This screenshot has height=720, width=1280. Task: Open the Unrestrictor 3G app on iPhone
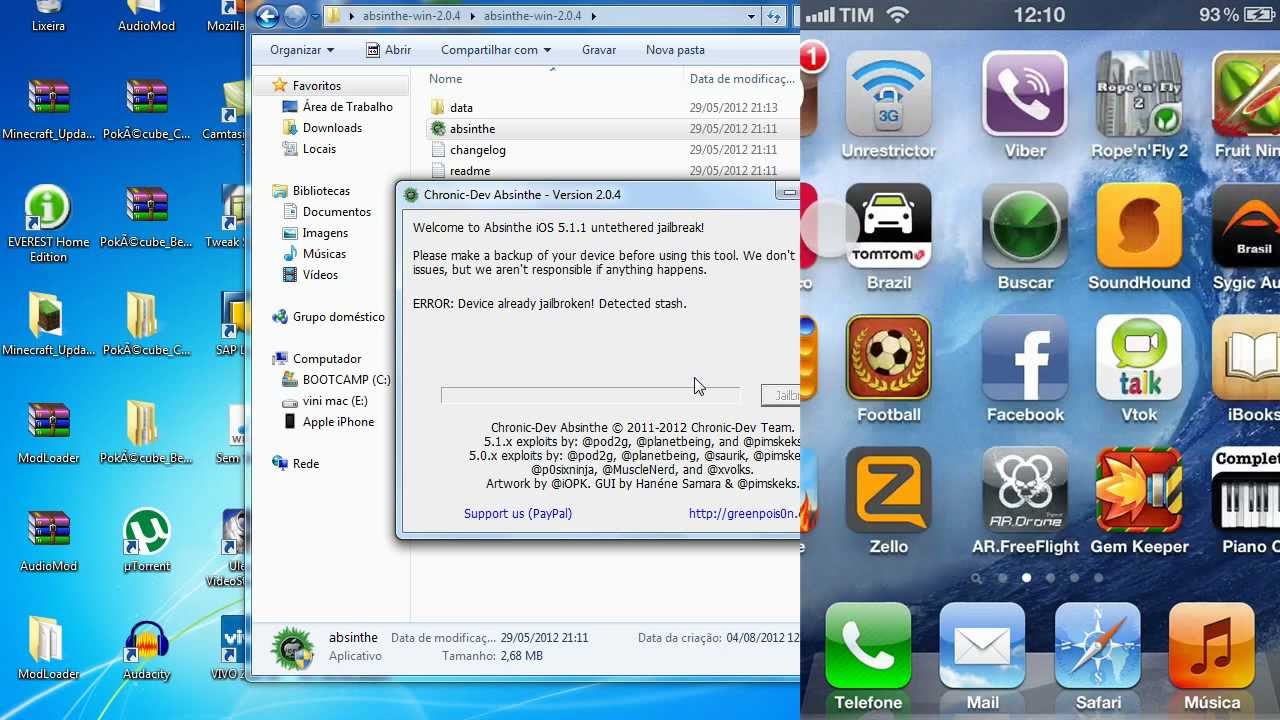pyautogui.click(x=888, y=95)
